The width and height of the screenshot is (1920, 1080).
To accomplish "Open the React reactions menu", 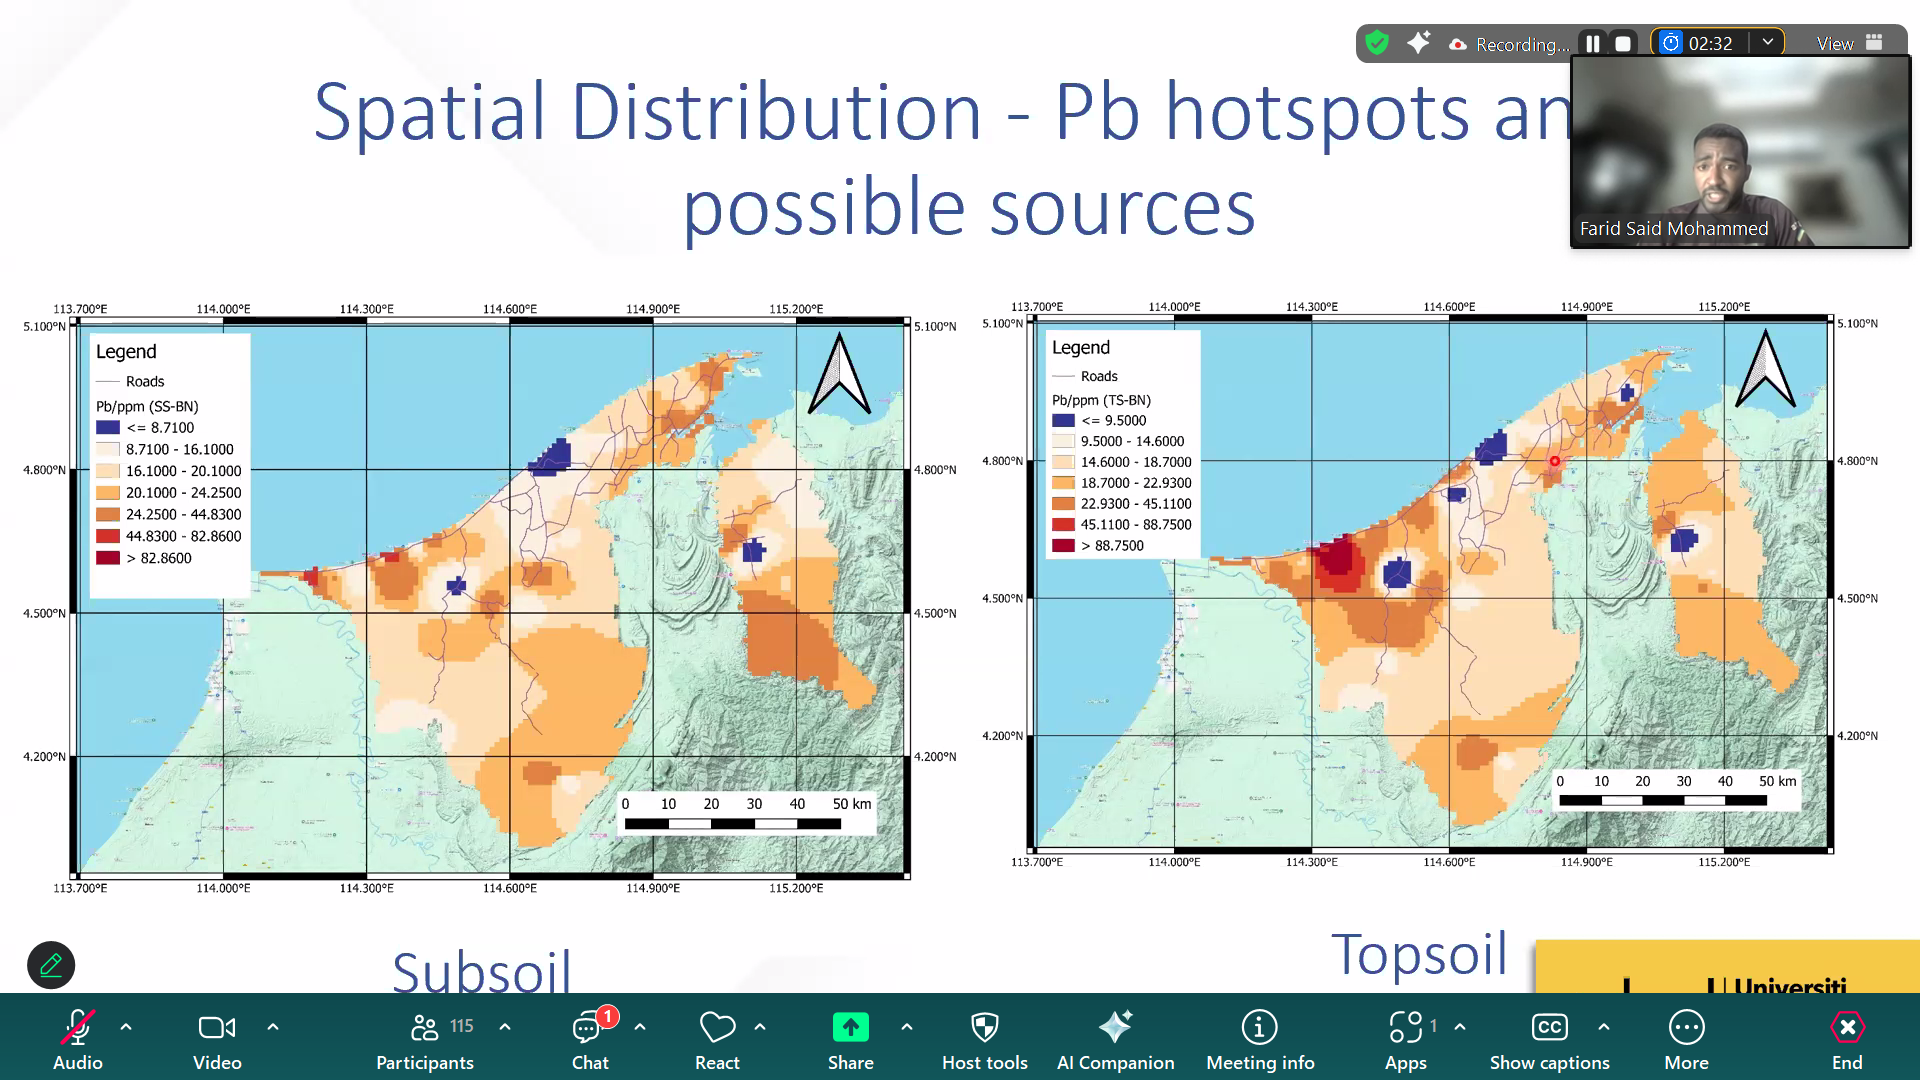I will click(x=717, y=1037).
